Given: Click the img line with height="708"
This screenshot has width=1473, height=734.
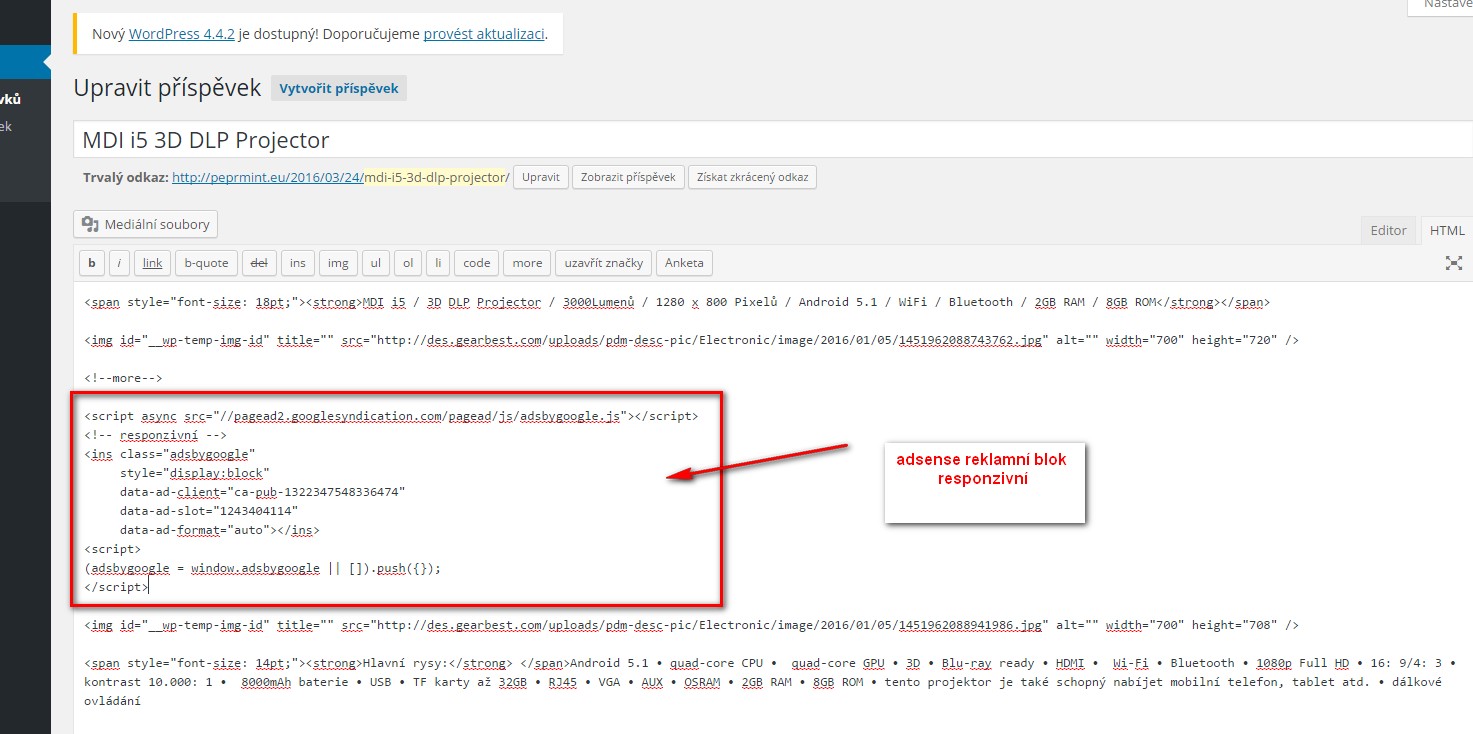Looking at the screenshot, I should (x=692, y=625).
